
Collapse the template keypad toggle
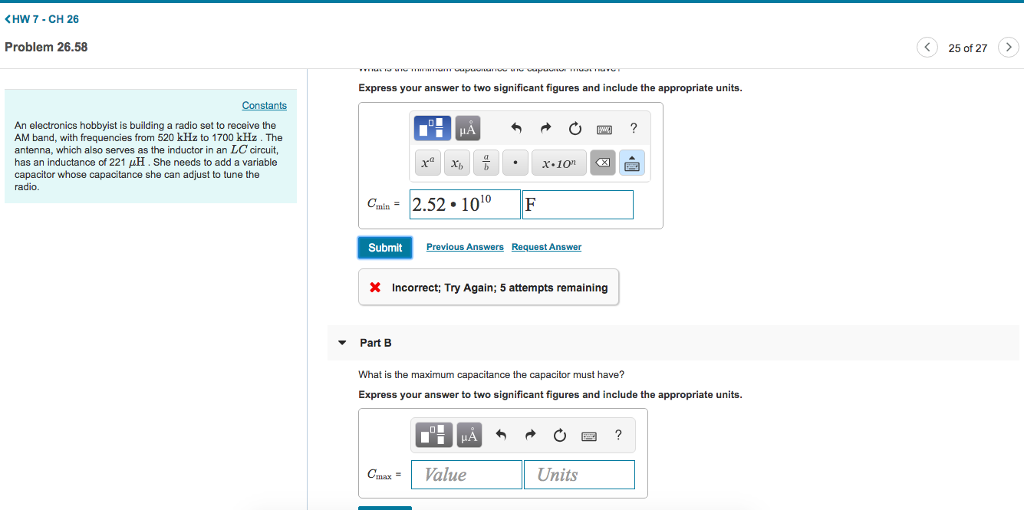[632, 163]
